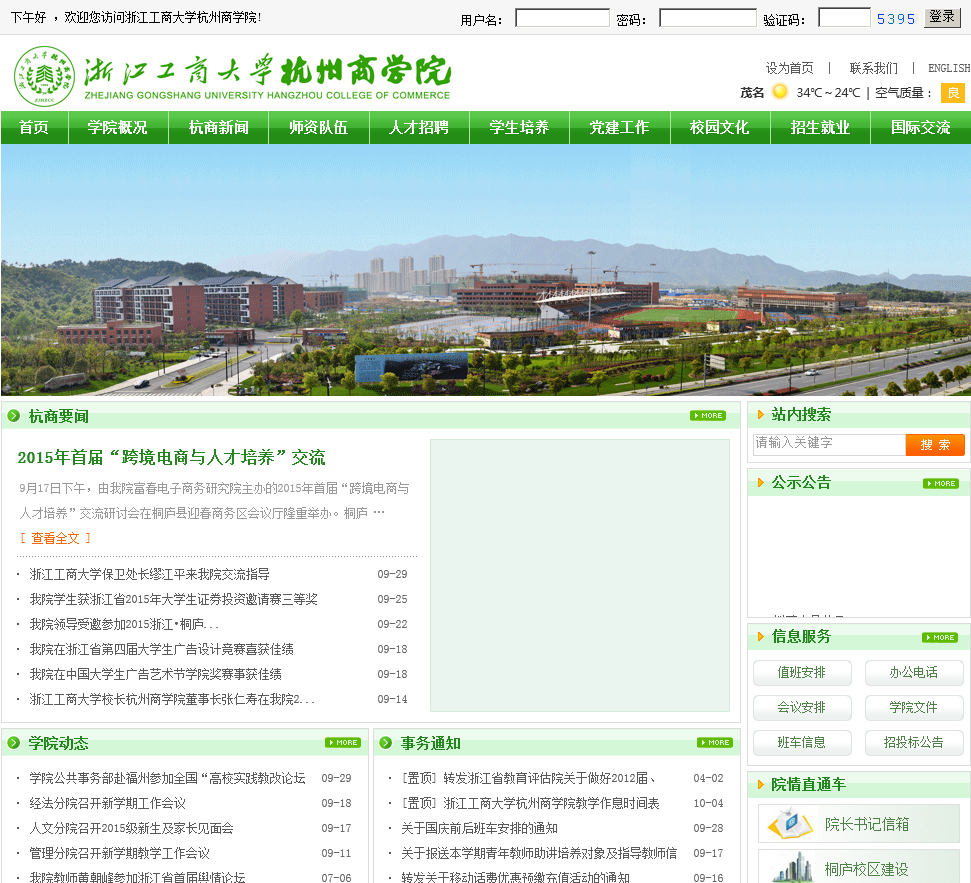
Task: Open 桐庐校区建设 banner
Action: pyautogui.click(x=858, y=867)
